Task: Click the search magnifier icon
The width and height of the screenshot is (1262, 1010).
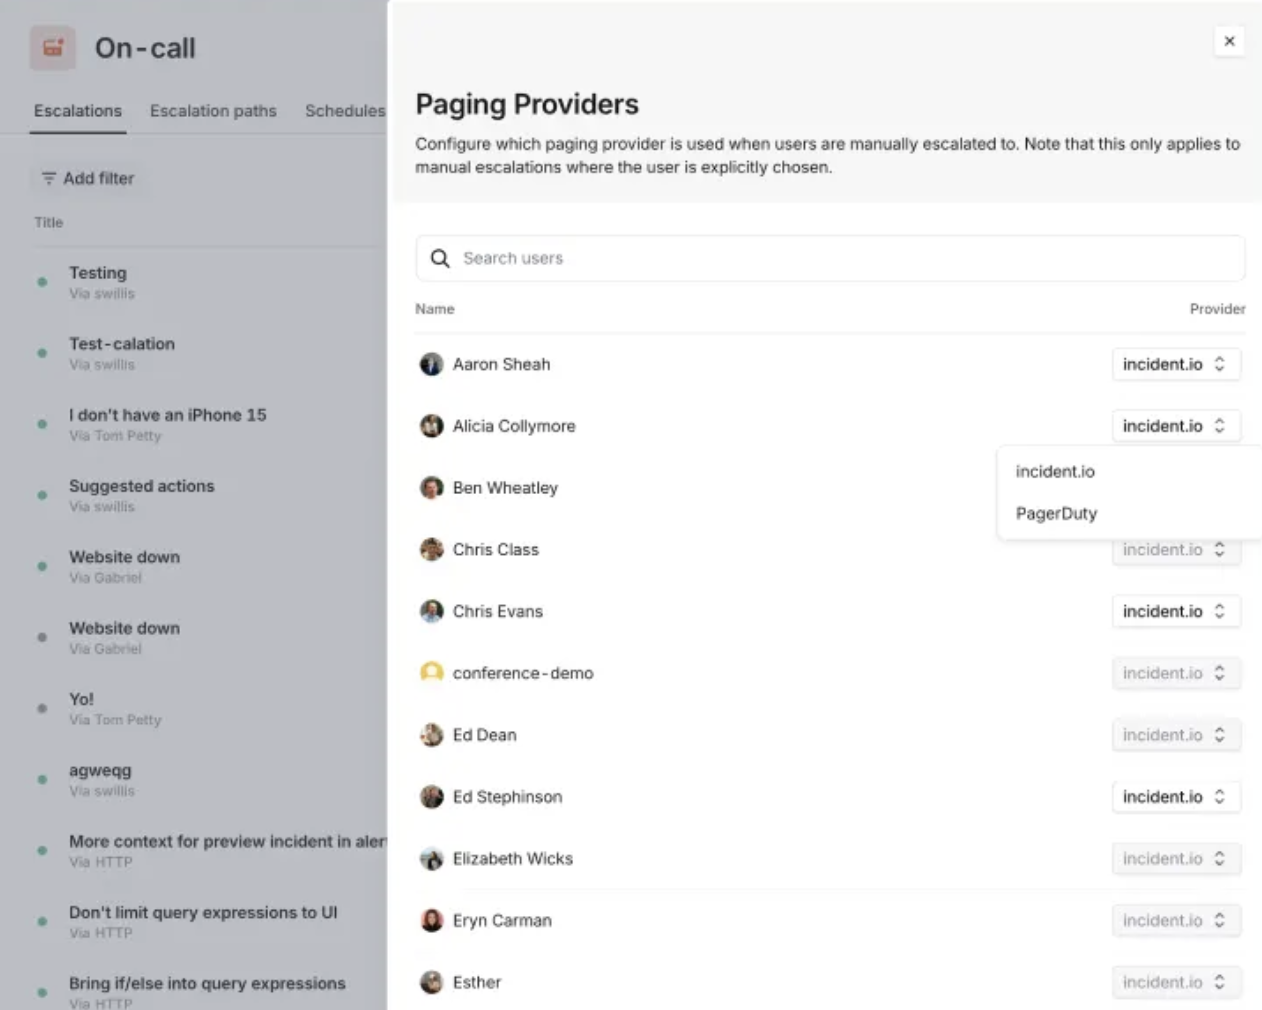Action: tap(440, 259)
